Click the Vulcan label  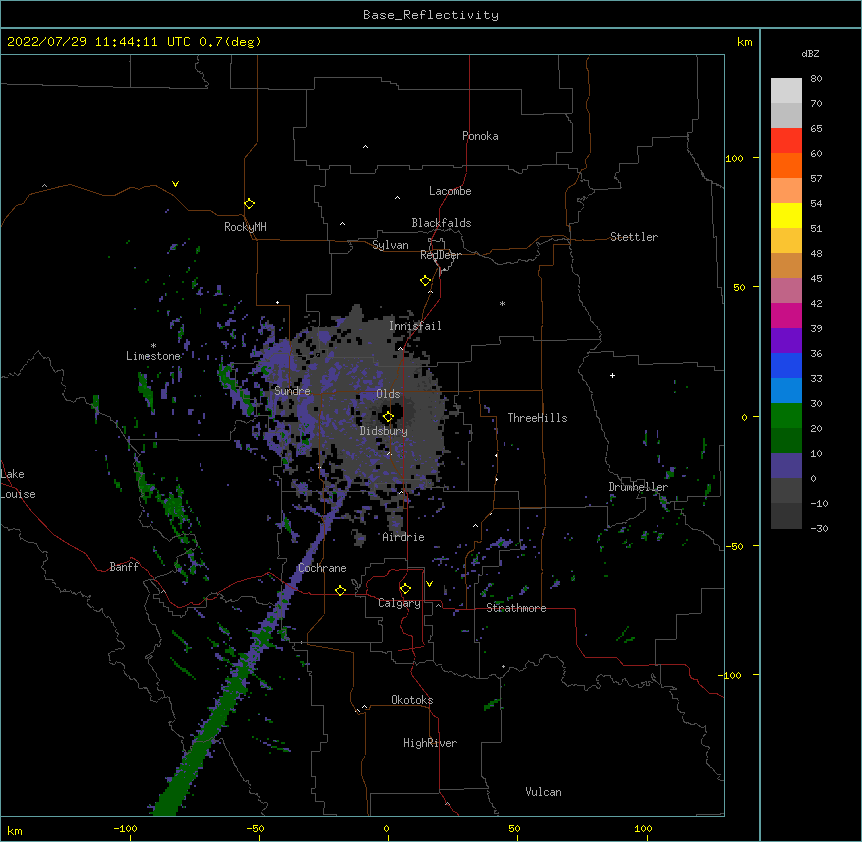pos(543,792)
